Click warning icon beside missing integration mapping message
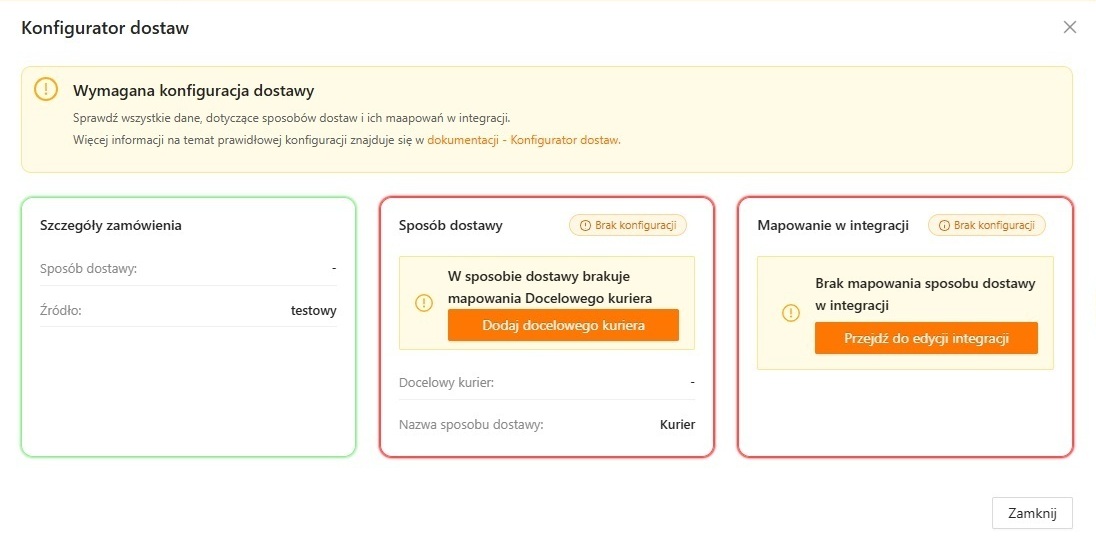Screen dimensions: 1096x546 point(790,313)
